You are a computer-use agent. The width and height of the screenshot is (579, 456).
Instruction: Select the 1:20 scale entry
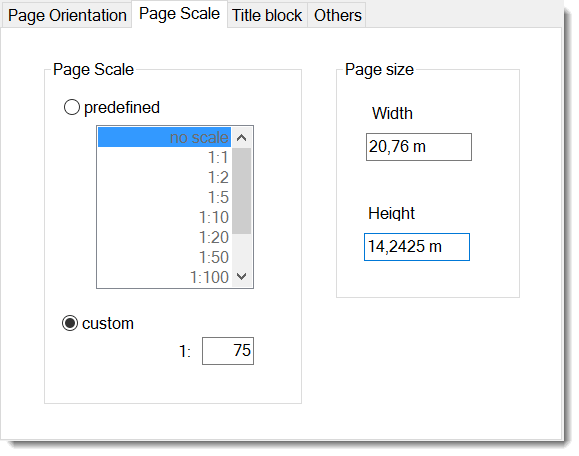pos(164,237)
